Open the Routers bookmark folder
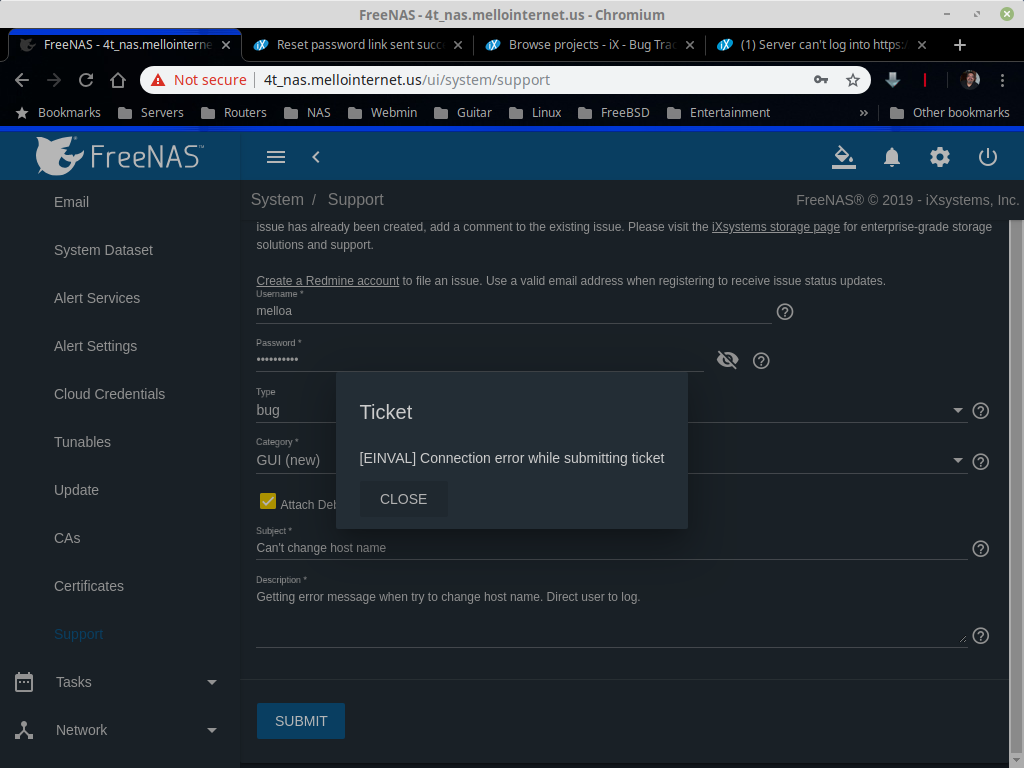Screen dimensions: 1024x768 (234, 112)
